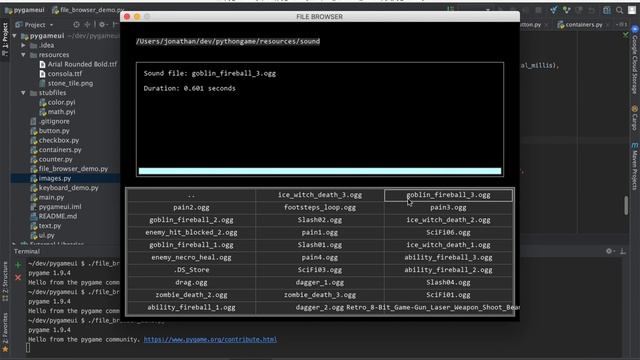
Task: Click the terminal panel gear settings icon
Action: point(609,251)
